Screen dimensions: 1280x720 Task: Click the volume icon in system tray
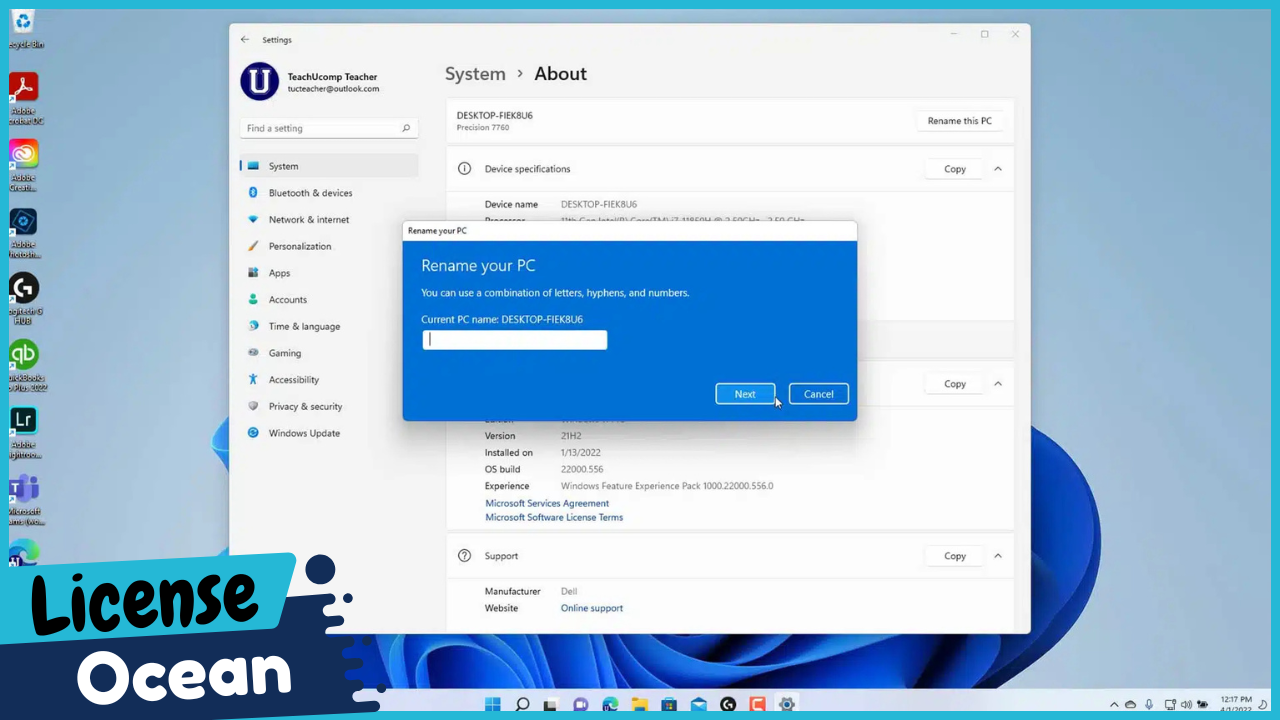tap(1186, 704)
